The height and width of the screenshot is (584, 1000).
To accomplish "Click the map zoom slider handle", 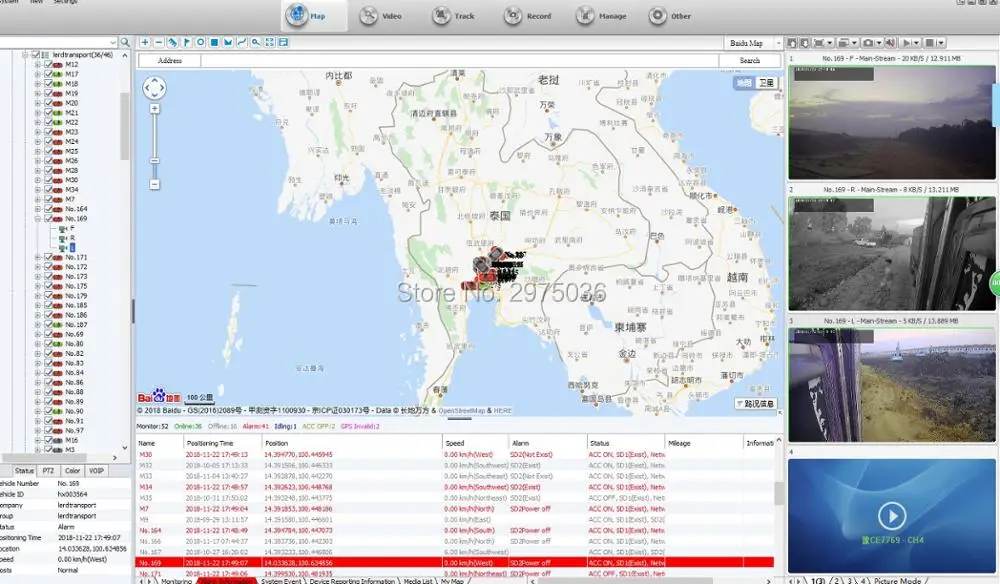I will click(154, 161).
